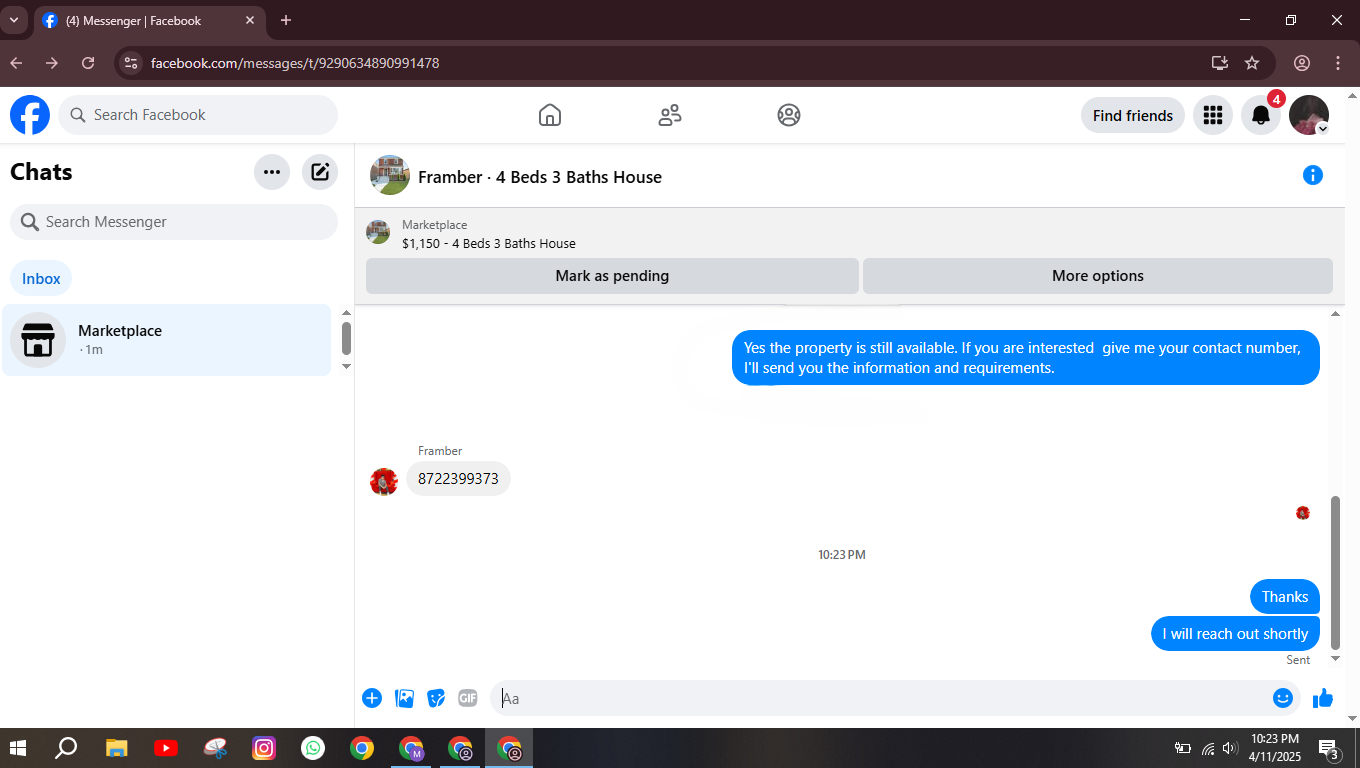
Task: View site information icon in address bar
Action: click(130, 63)
